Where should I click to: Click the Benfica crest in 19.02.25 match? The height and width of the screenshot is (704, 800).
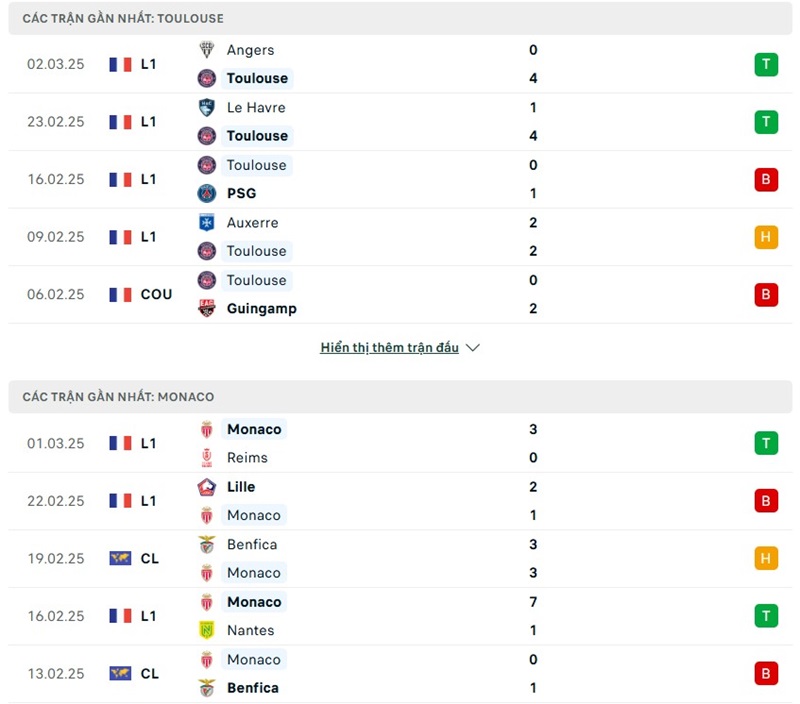pyautogui.click(x=207, y=545)
